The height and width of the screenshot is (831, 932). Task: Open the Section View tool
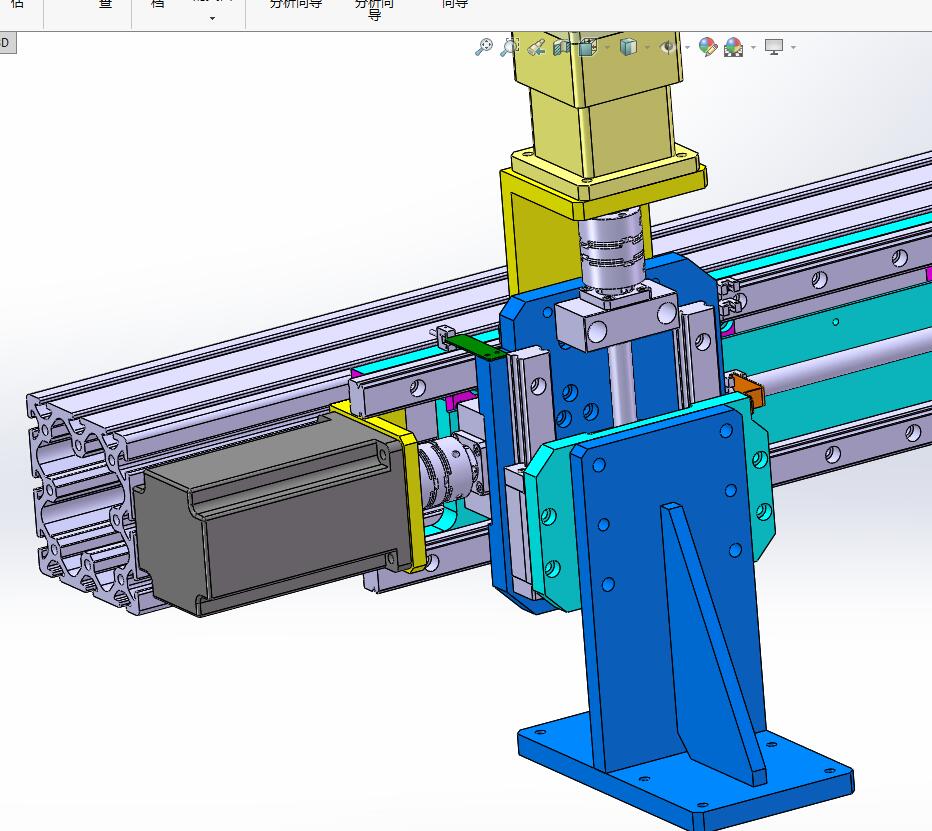562,47
